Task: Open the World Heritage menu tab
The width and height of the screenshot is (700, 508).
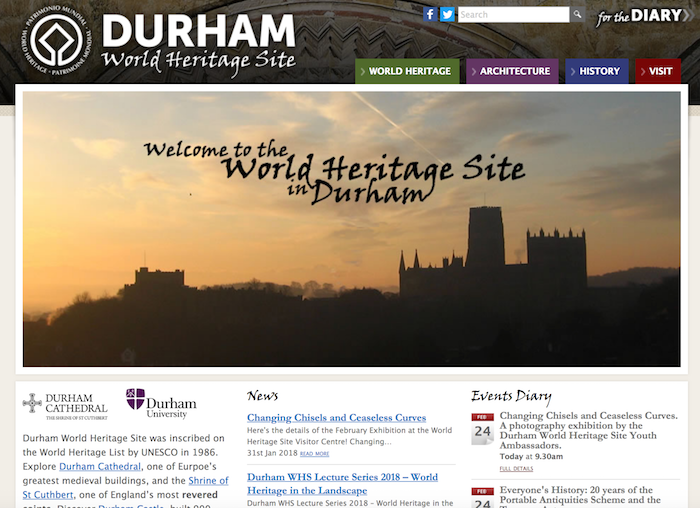Action: [x=407, y=71]
